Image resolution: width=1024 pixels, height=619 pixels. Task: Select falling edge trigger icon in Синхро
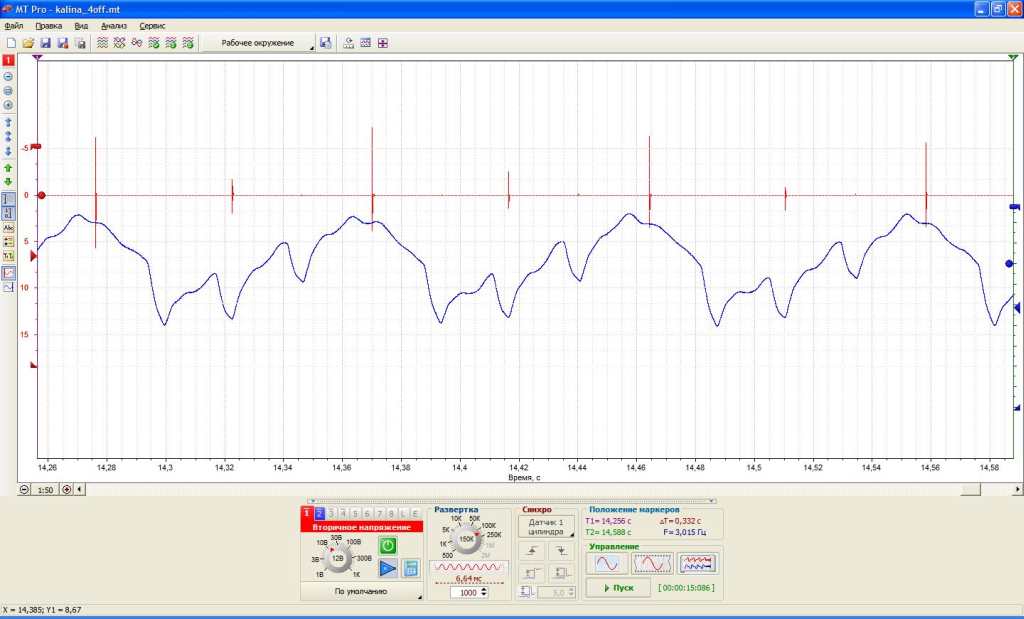point(561,551)
